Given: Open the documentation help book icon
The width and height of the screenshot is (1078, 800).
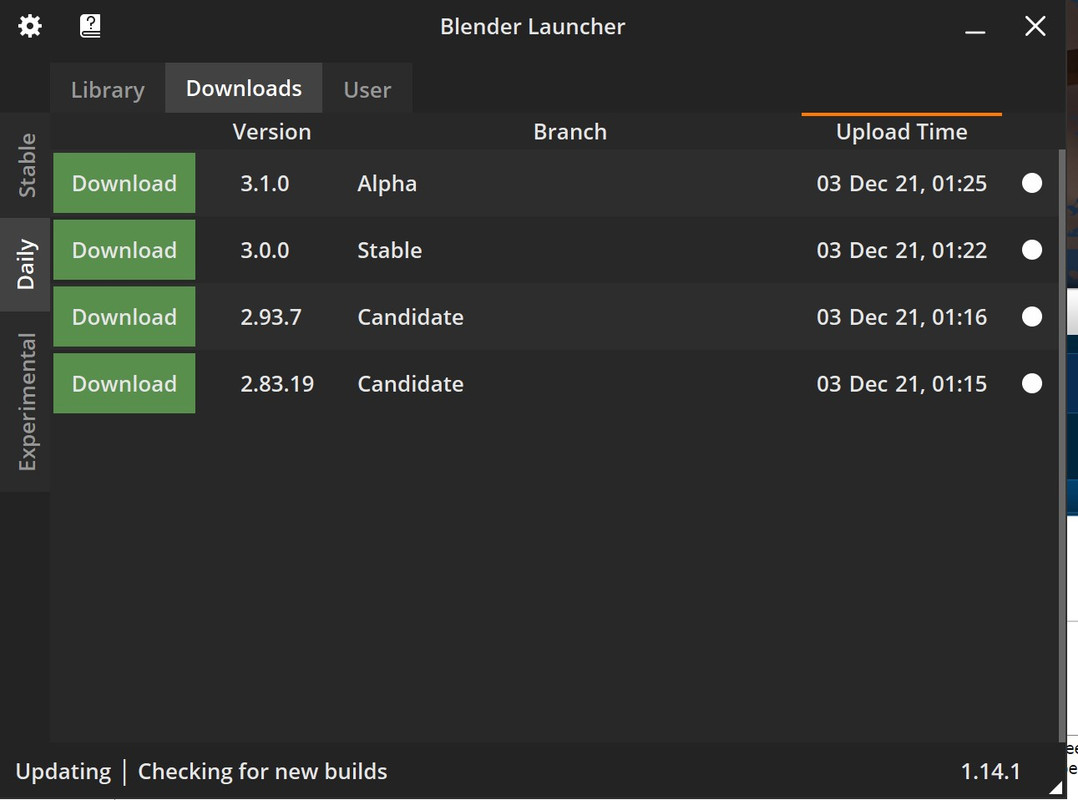Looking at the screenshot, I should pos(90,26).
